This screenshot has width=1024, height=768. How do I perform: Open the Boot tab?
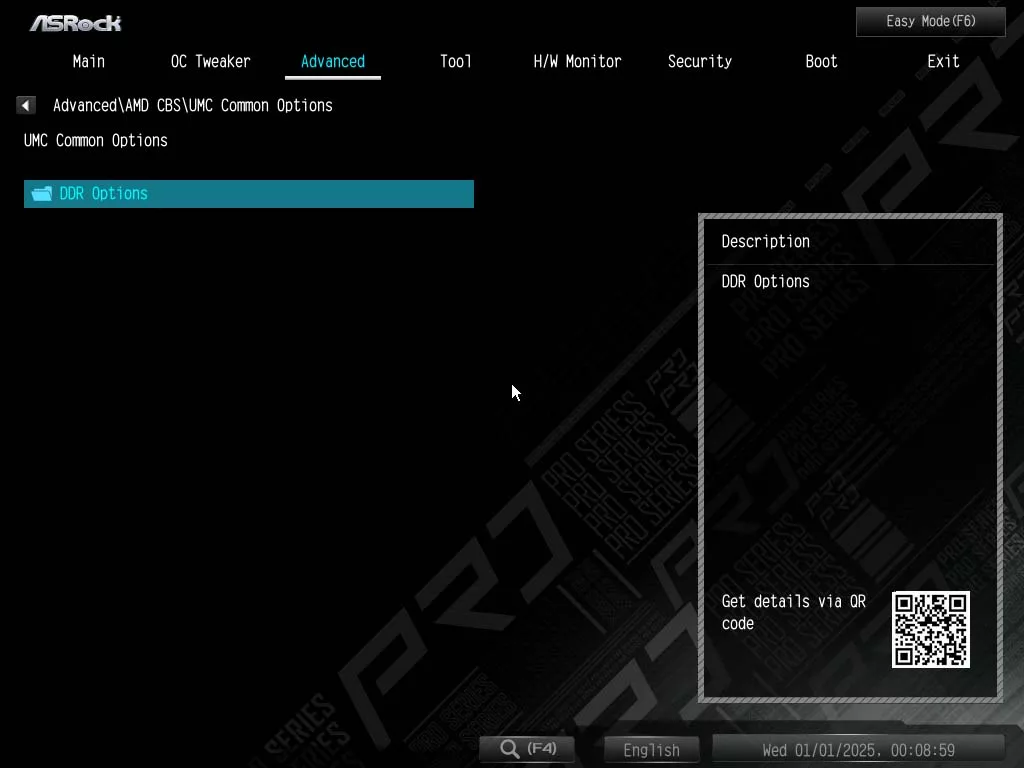pyautogui.click(x=821, y=61)
